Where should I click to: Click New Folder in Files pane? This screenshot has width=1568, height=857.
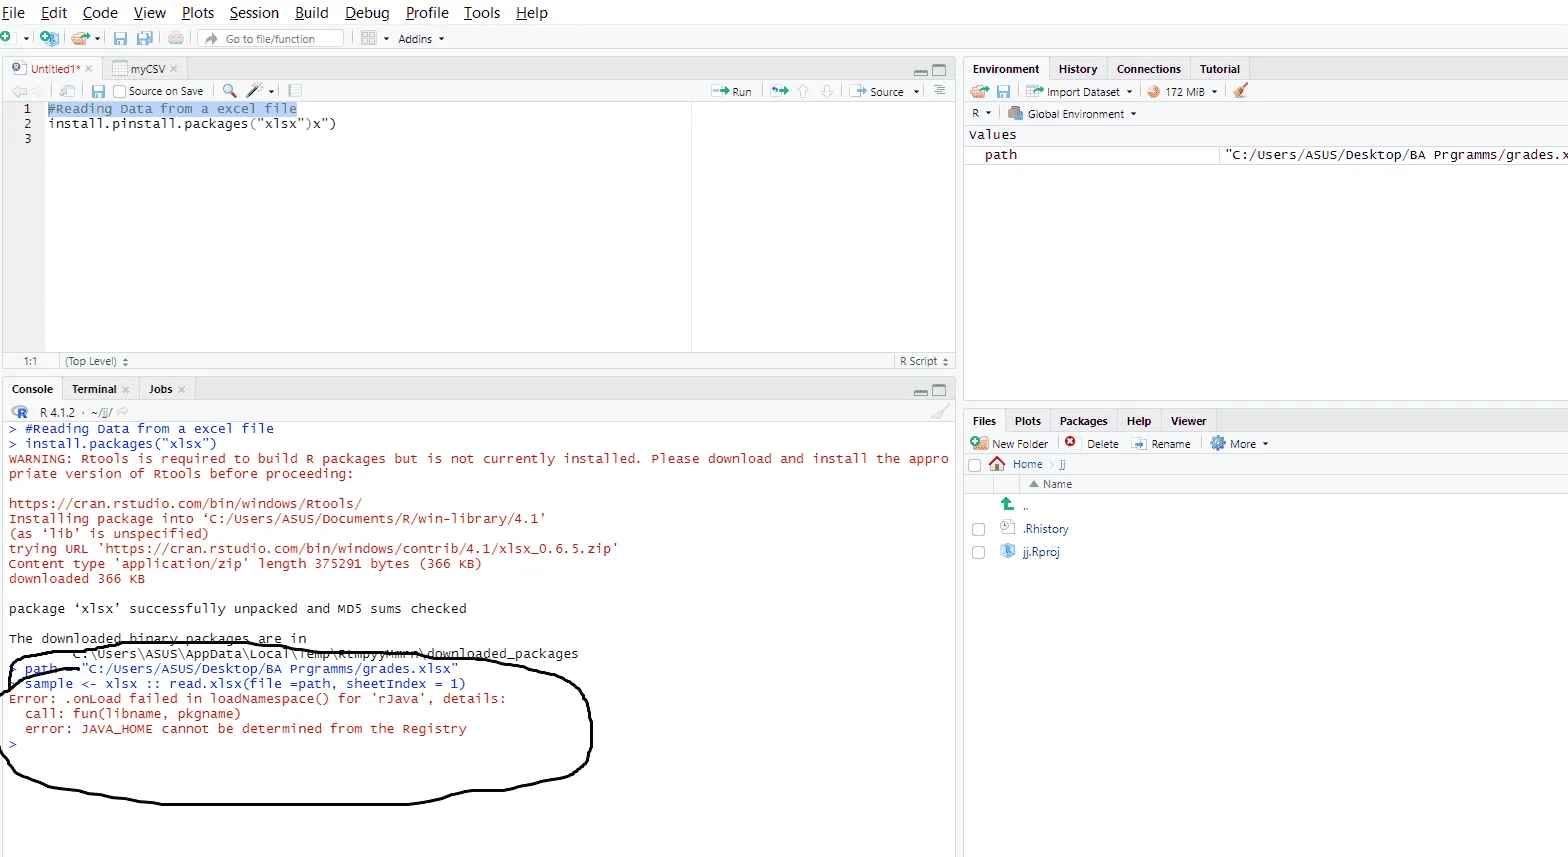[1010, 444]
